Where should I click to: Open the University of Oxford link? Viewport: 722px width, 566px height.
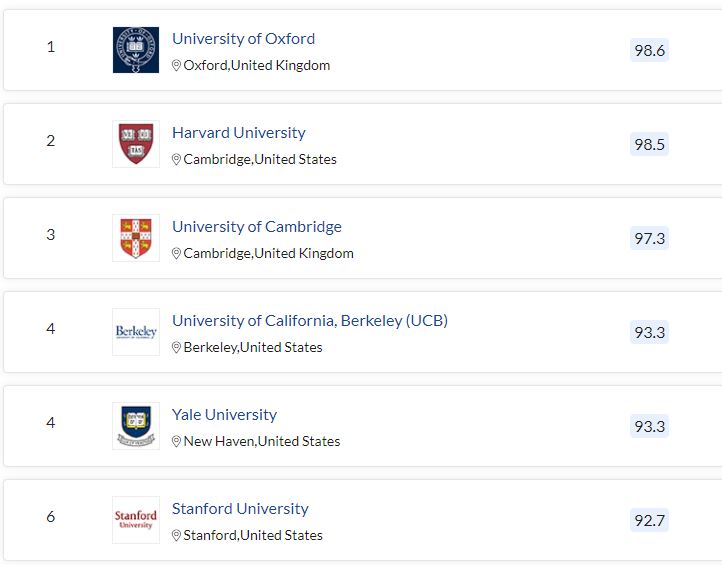tap(243, 39)
